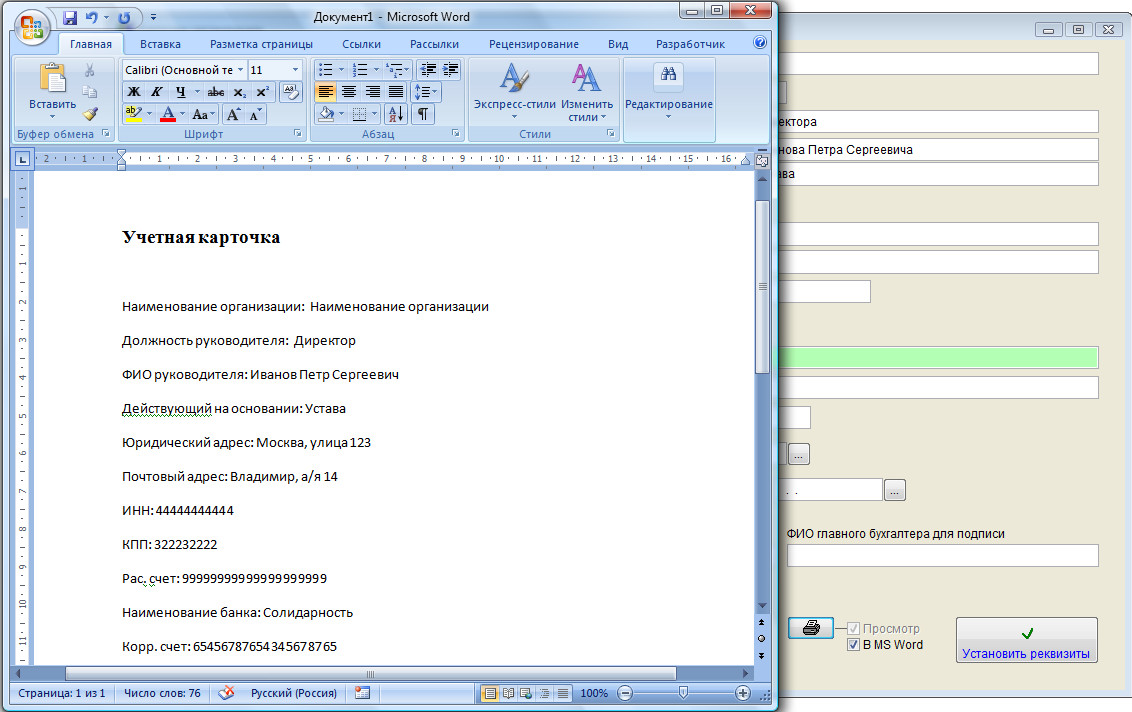Open the spelling check status icon
Image resolution: width=1132 pixels, height=712 pixels.
coord(227,693)
